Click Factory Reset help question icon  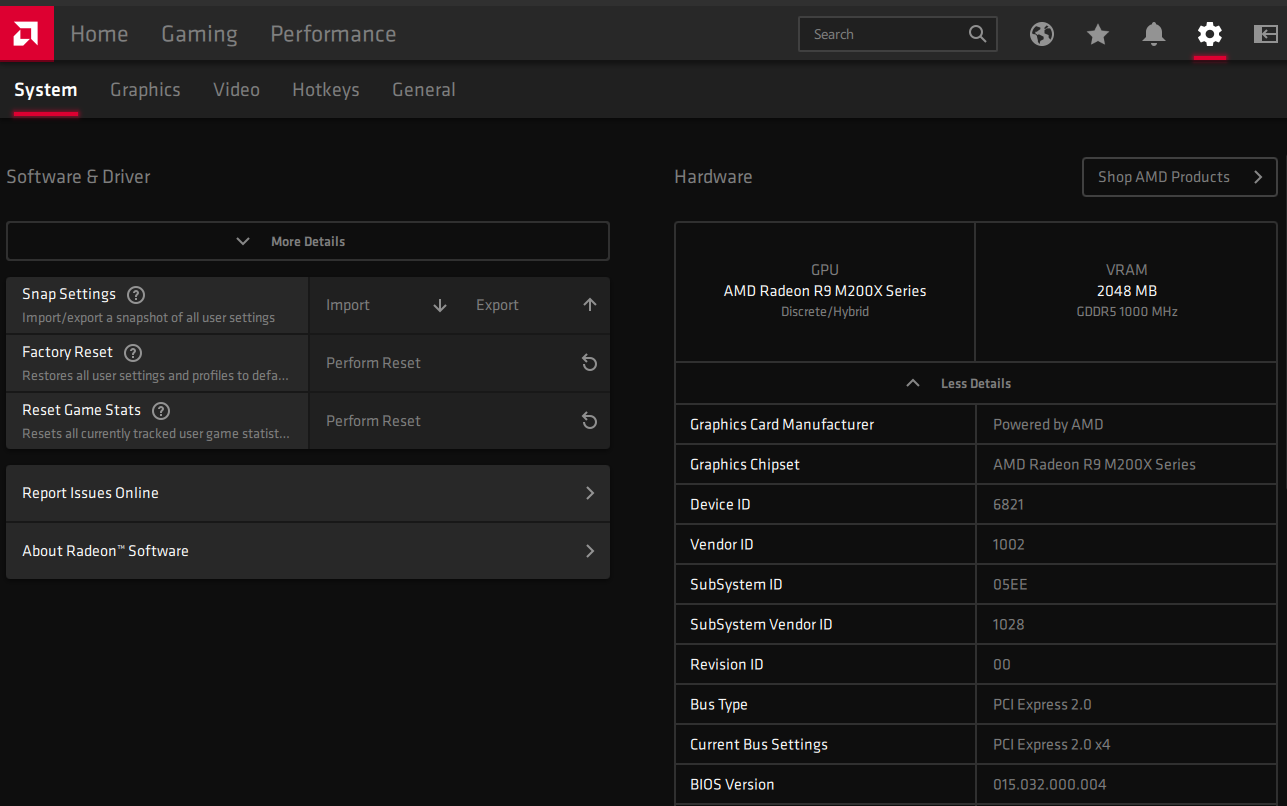click(133, 353)
